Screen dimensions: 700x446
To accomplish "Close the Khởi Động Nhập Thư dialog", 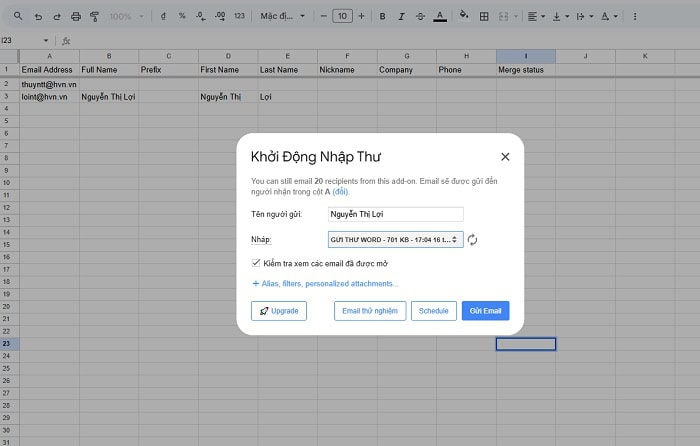I will click(505, 157).
